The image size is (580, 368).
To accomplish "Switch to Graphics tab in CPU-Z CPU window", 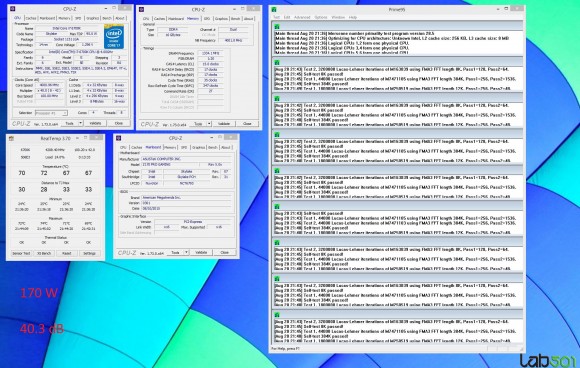I will [x=92, y=18].
